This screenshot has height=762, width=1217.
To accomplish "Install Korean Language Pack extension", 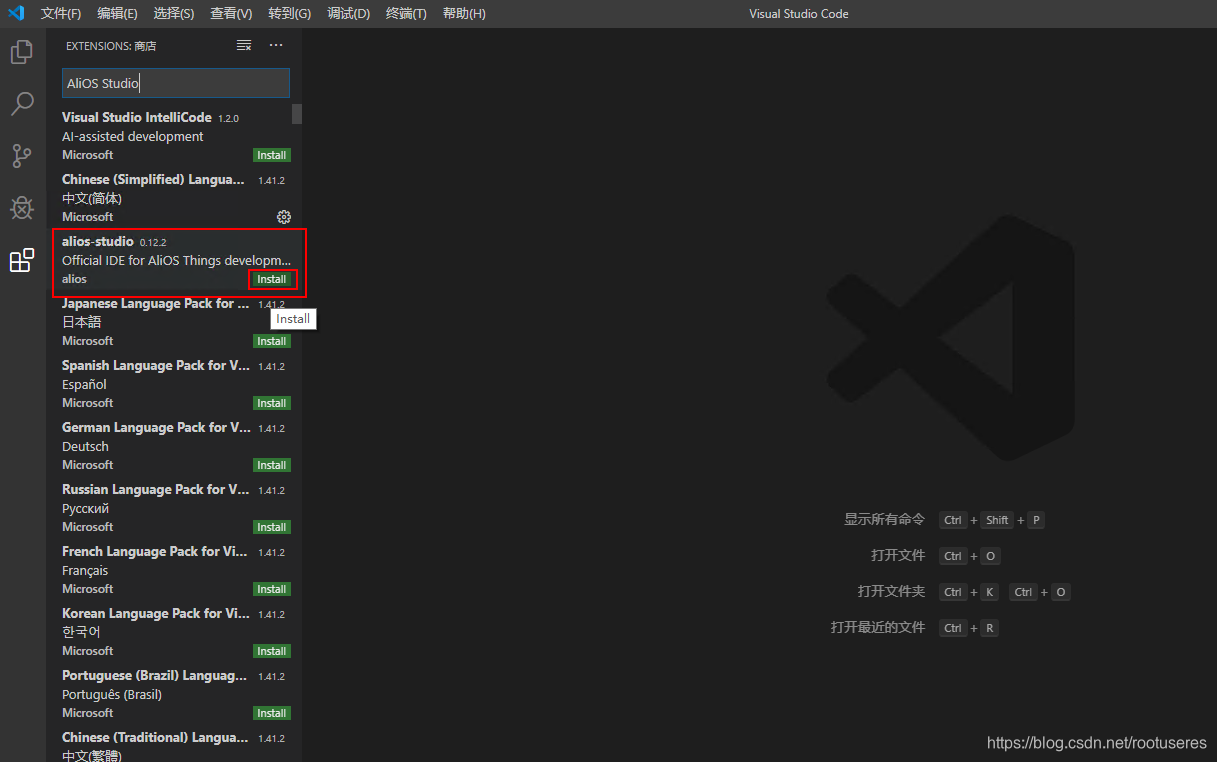I will tap(272, 651).
